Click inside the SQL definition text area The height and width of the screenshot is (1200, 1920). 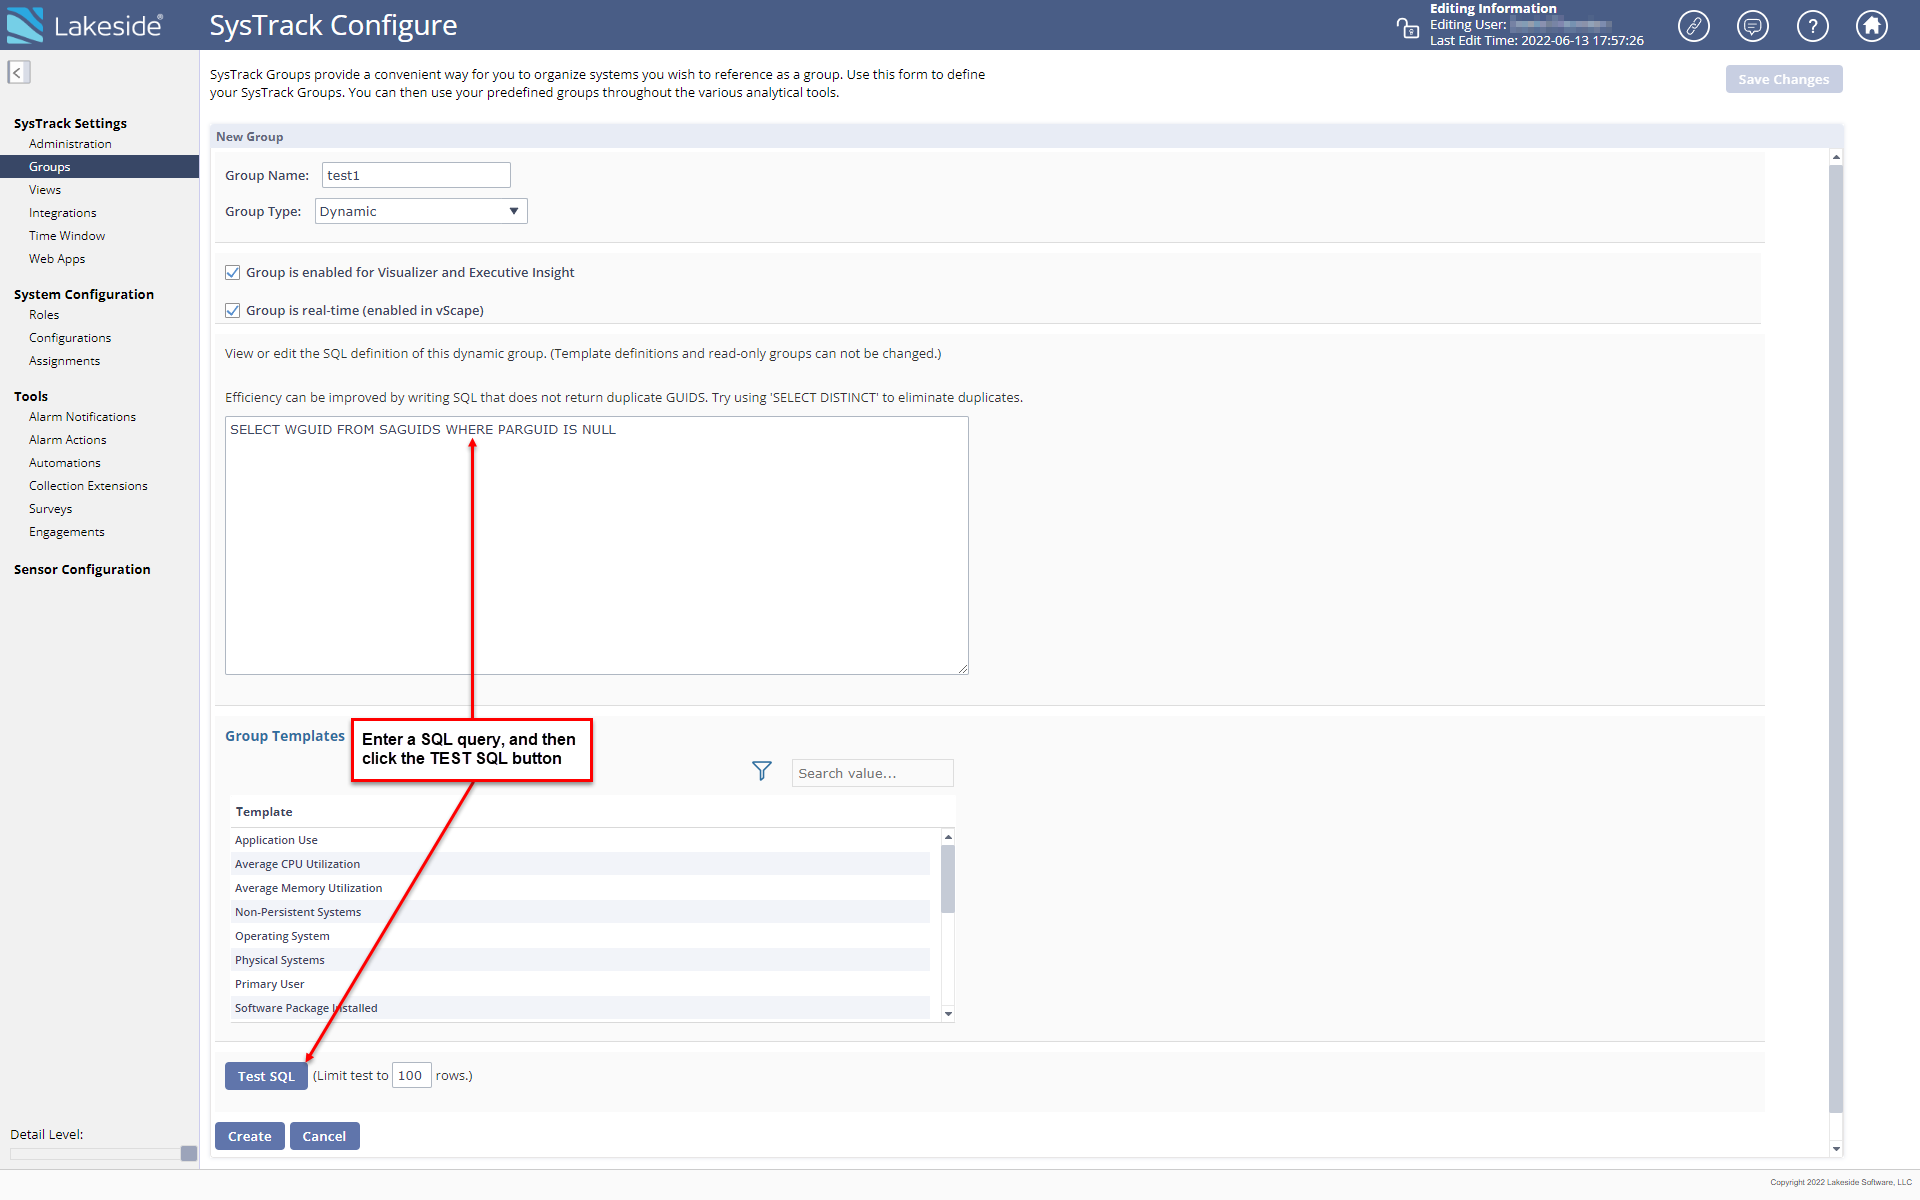click(x=597, y=545)
